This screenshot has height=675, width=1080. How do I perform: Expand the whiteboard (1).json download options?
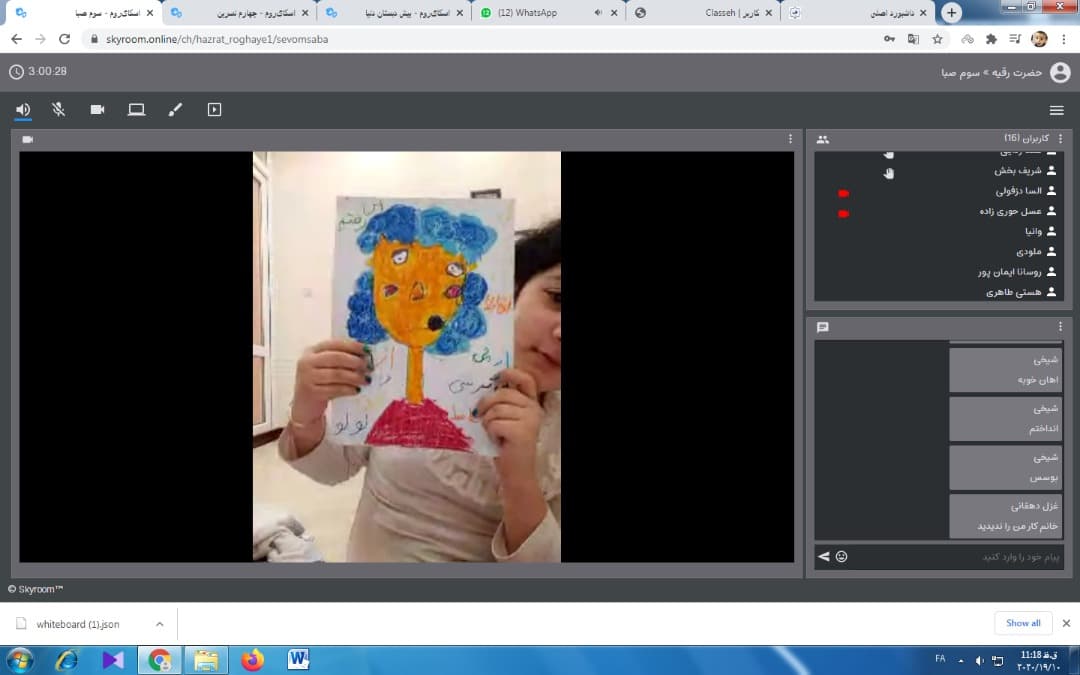(159, 624)
